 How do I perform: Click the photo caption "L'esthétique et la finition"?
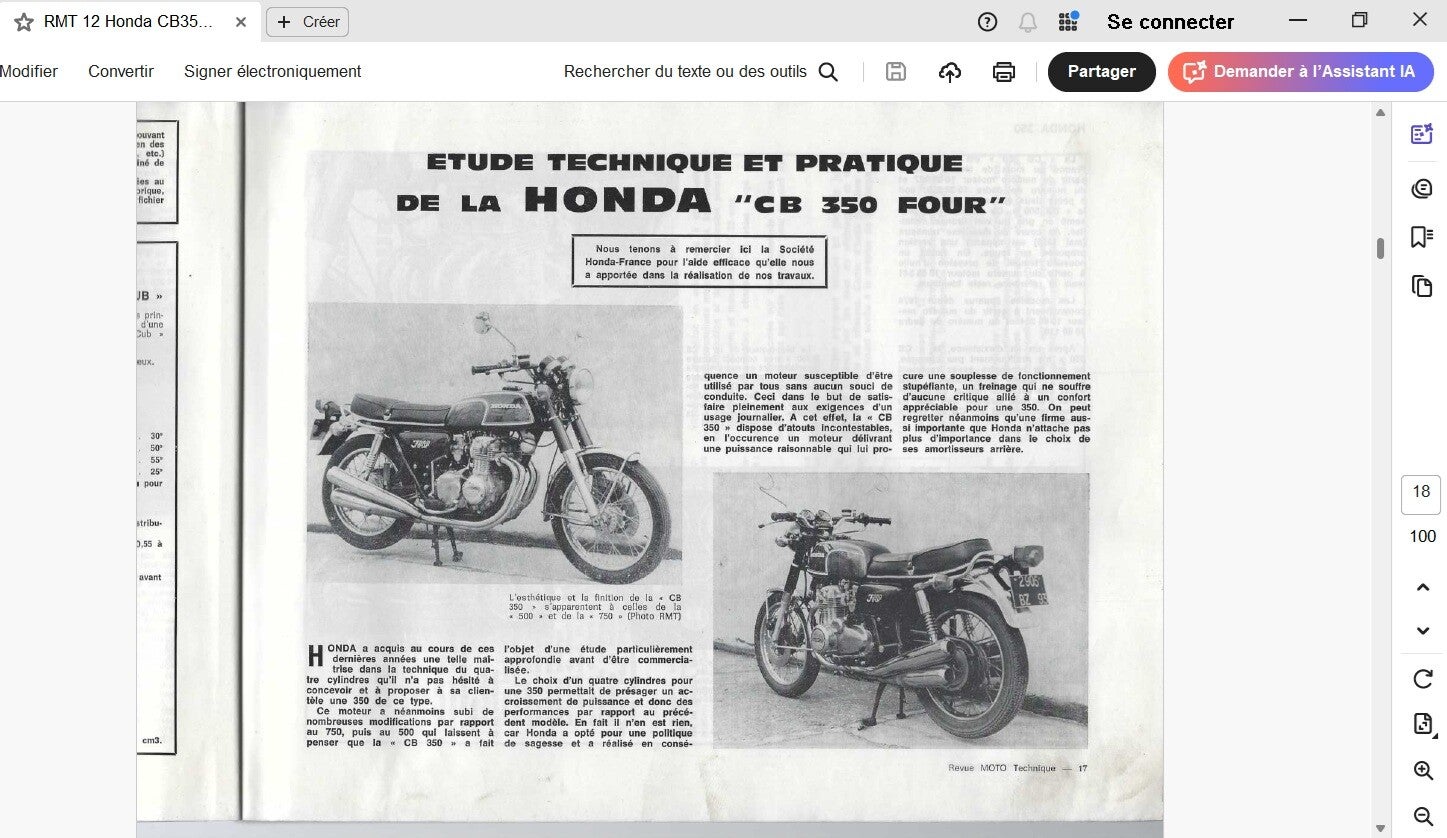click(x=595, y=607)
